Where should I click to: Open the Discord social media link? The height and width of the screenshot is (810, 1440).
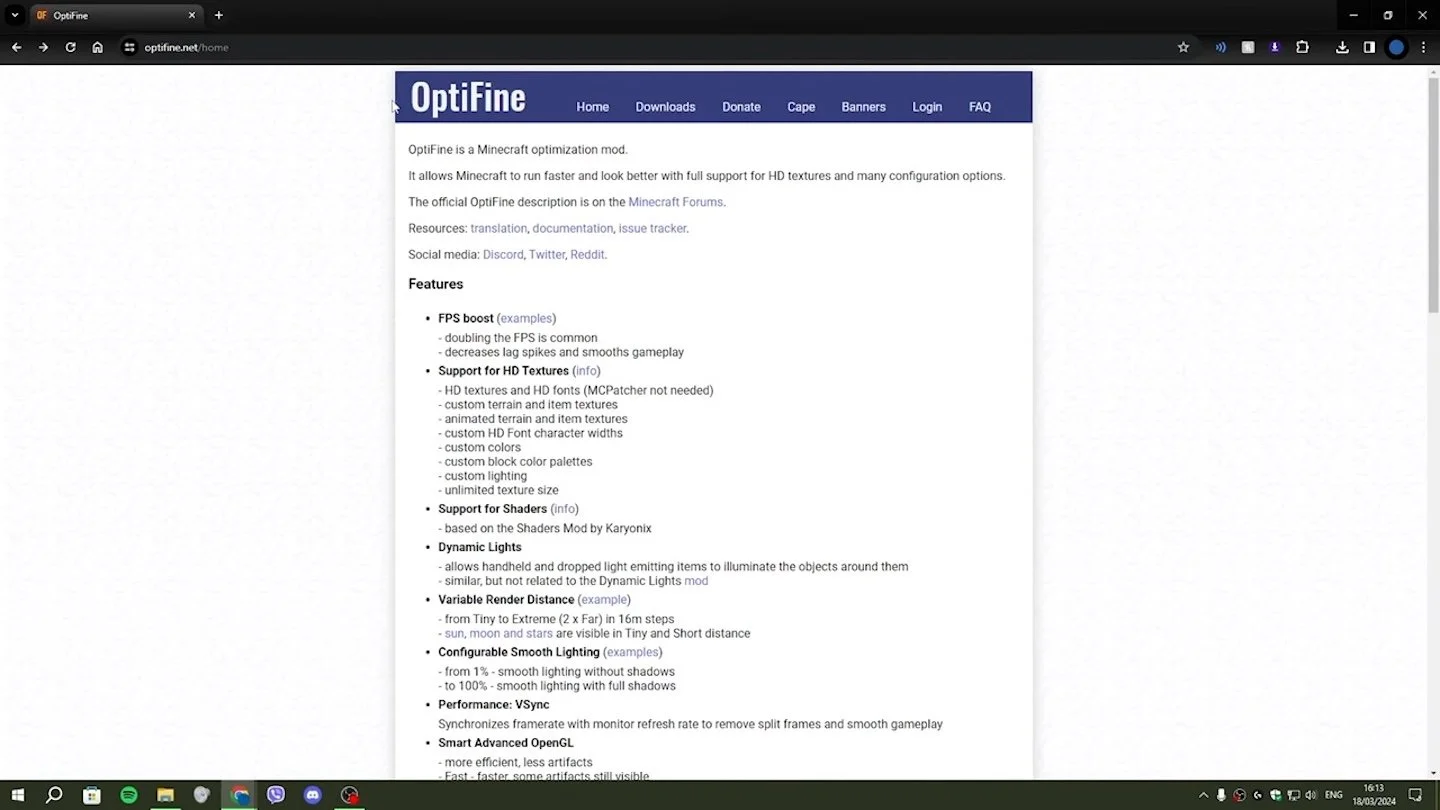[503, 255]
